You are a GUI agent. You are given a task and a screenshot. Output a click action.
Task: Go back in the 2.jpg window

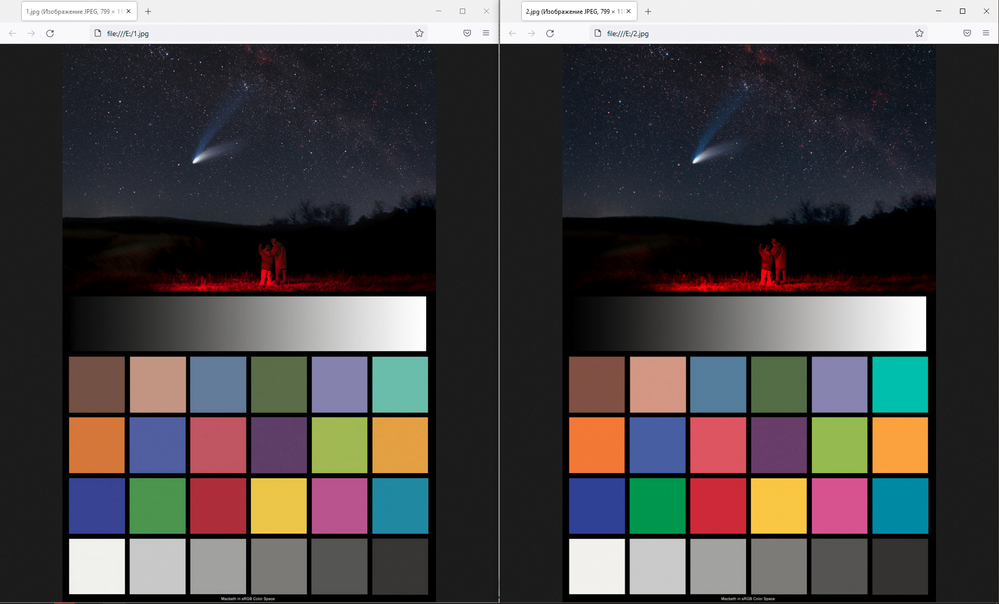tap(513, 33)
